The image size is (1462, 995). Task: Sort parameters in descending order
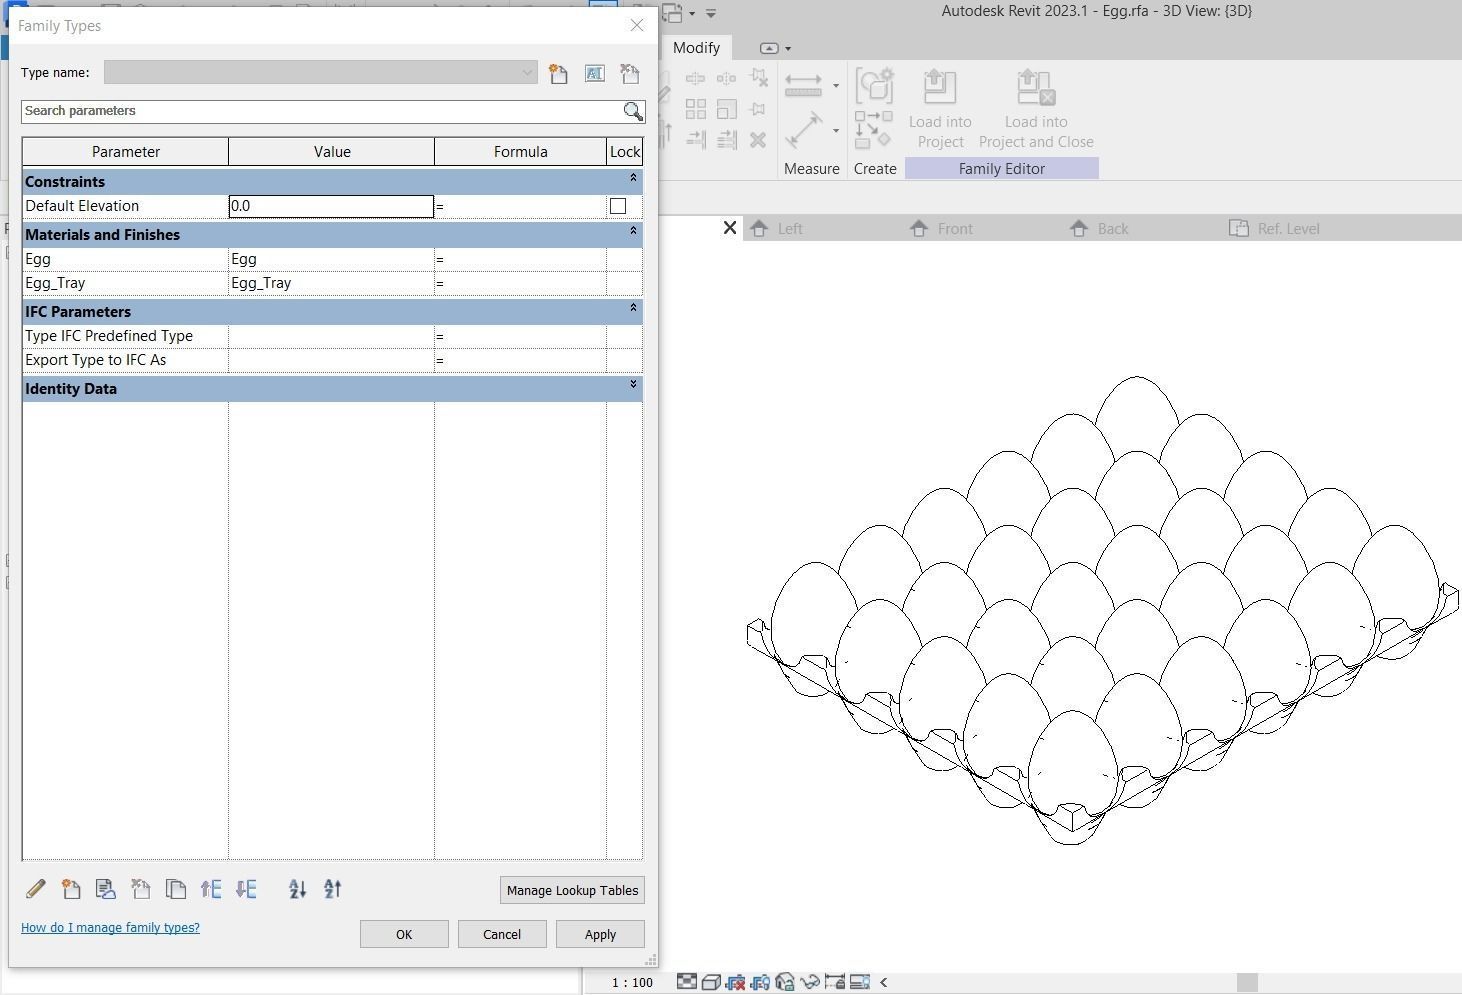point(332,889)
